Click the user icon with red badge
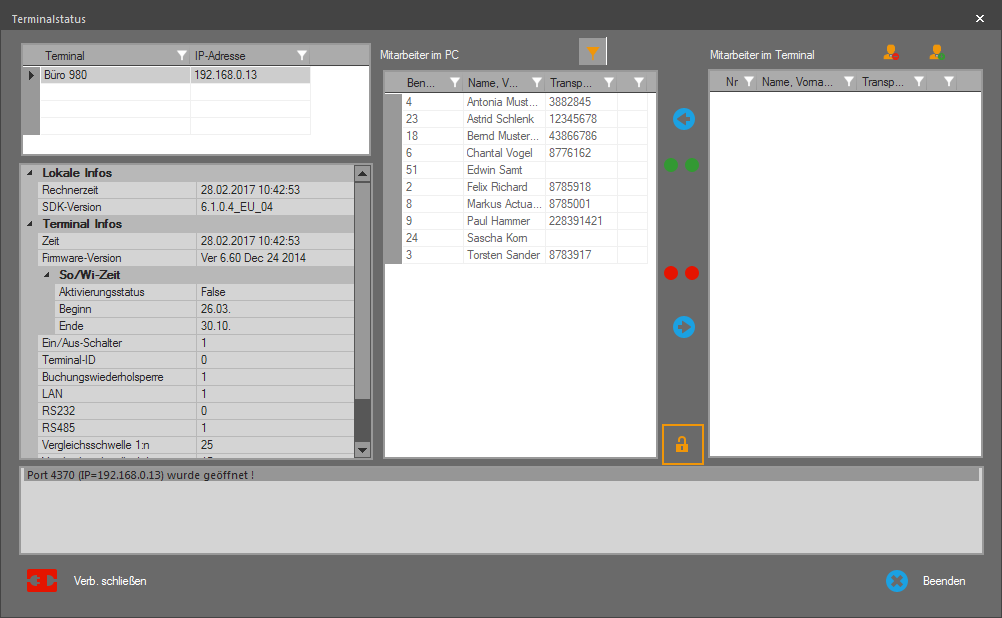The image size is (1002, 618). (890, 53)
